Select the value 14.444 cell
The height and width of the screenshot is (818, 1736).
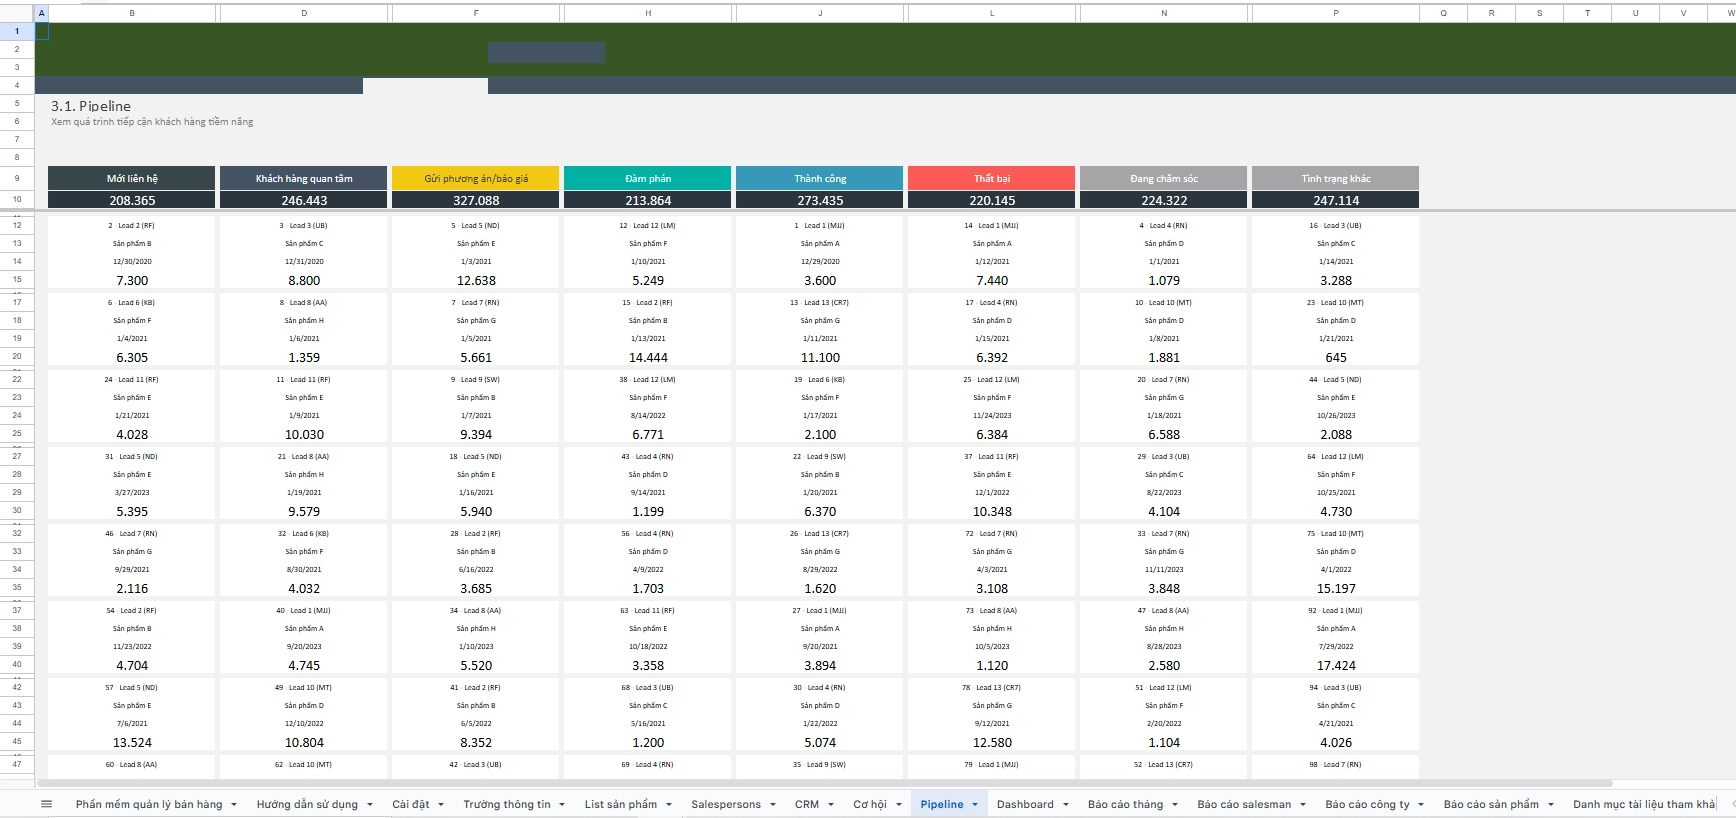[648, 357]
